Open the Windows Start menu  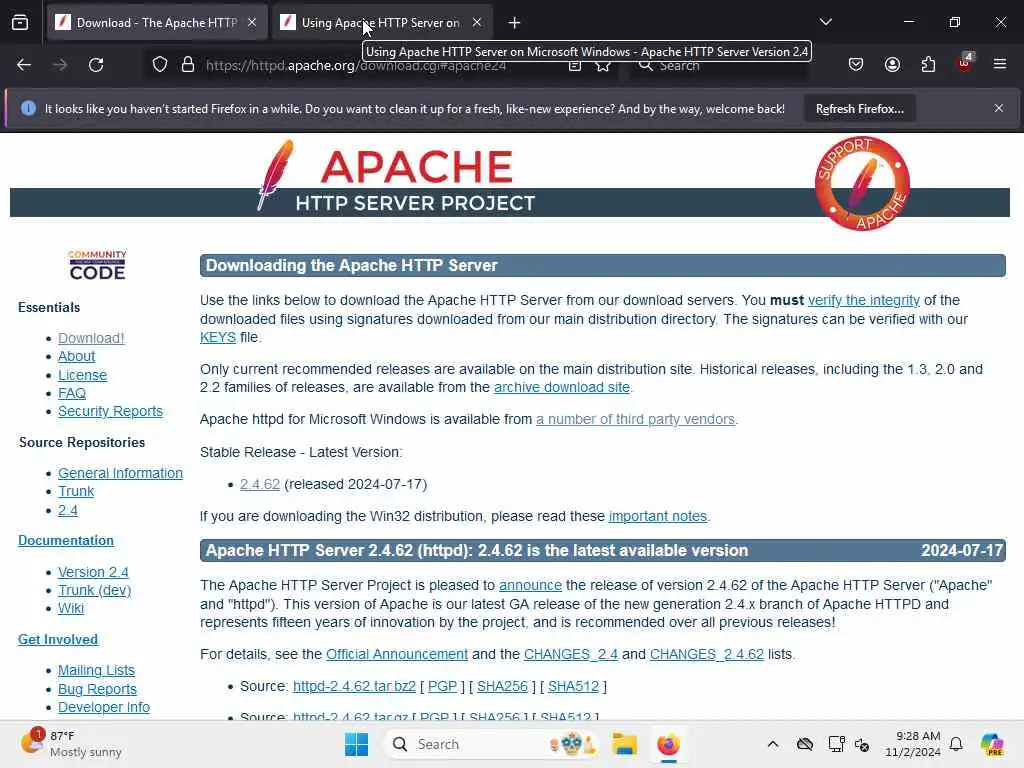click(x=357, y=744)
